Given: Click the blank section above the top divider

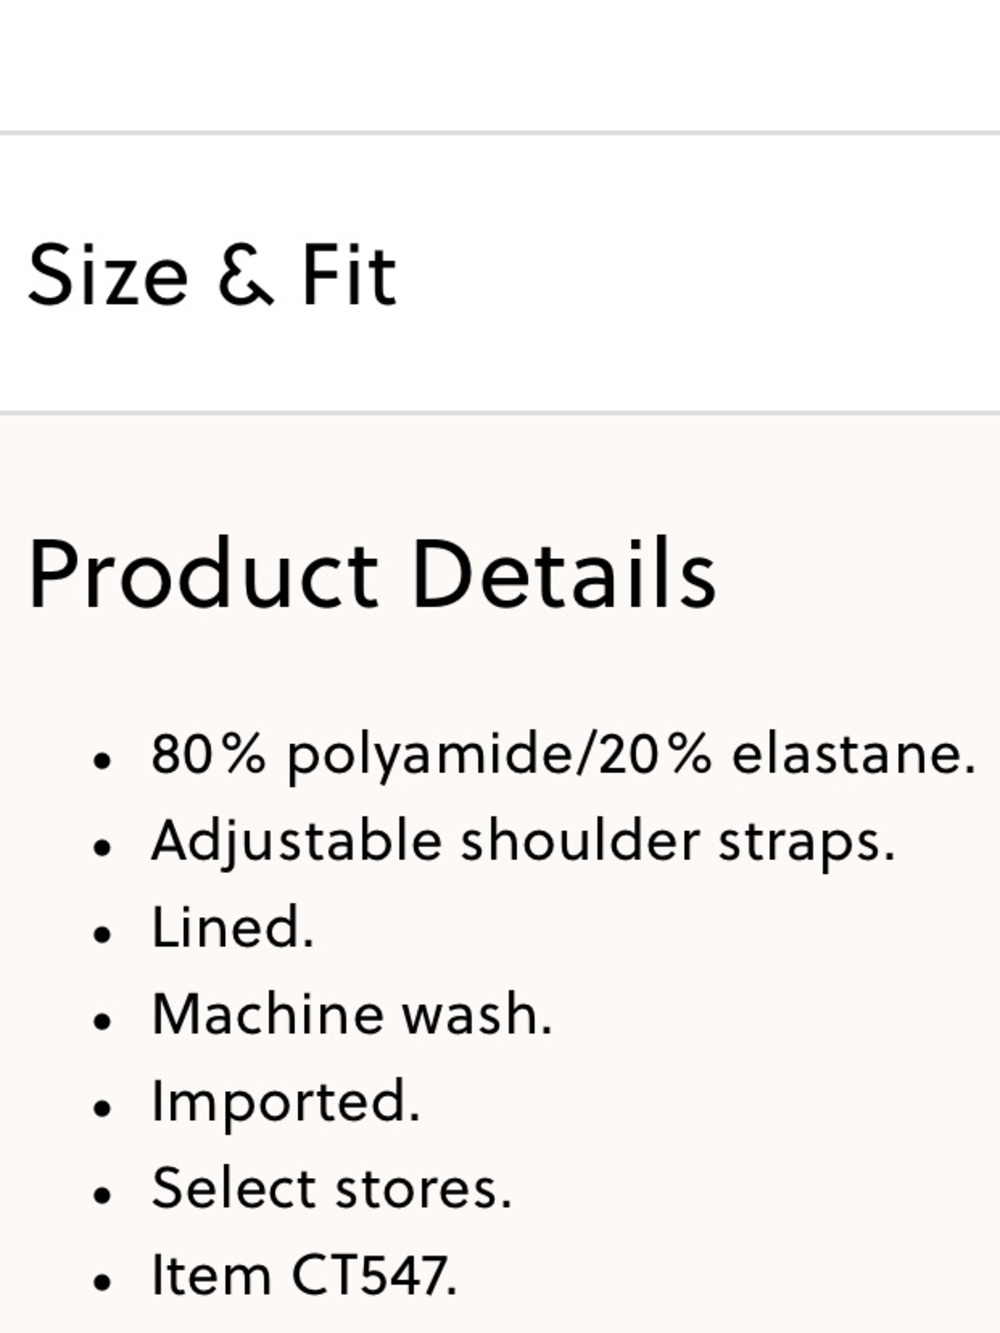Looking at the screenshot, I should click(x=500, y=64).
